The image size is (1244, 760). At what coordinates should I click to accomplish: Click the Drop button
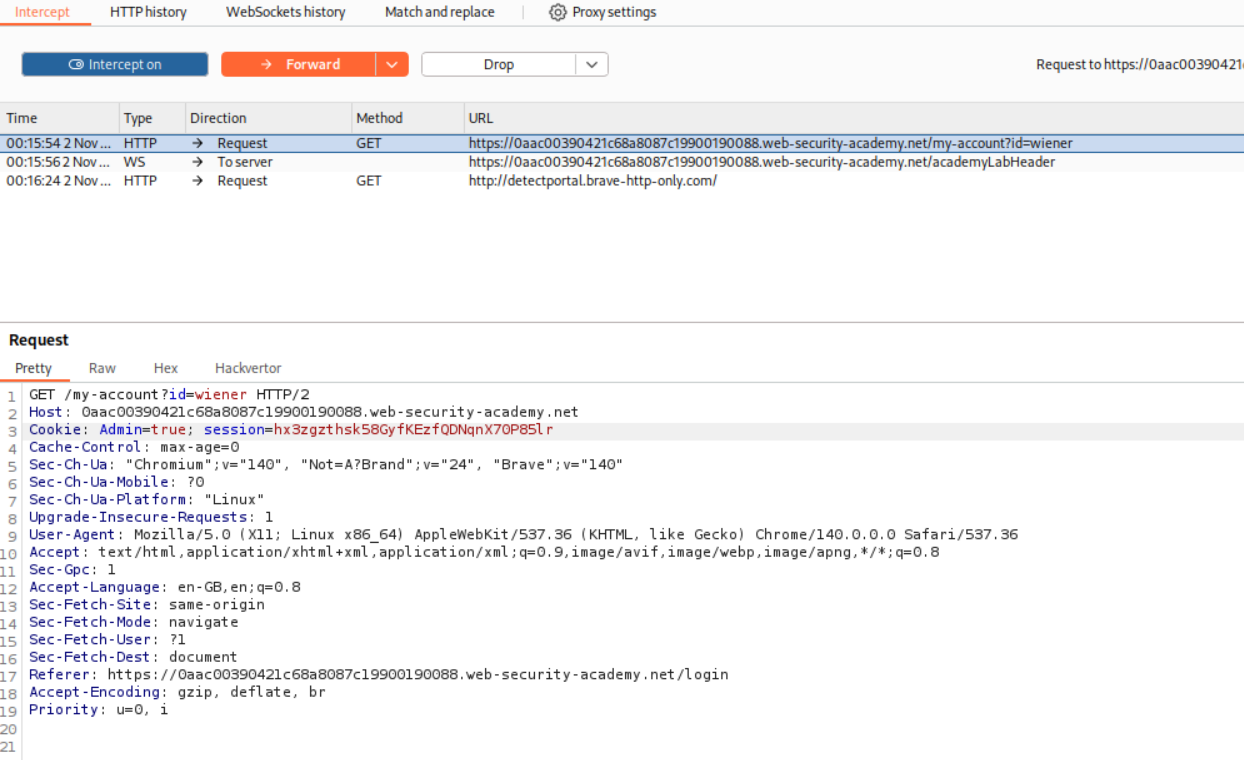498,64
